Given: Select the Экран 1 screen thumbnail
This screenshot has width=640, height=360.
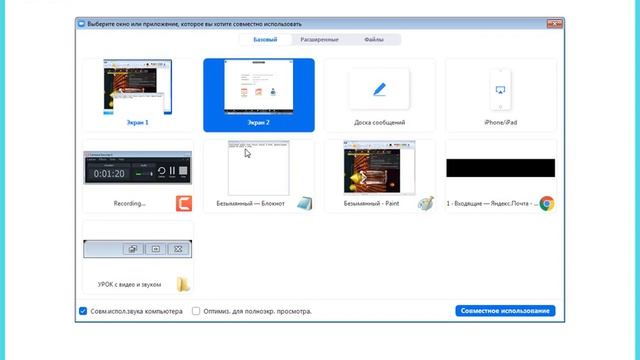Looking at the screenshot, I should [138, 87].
